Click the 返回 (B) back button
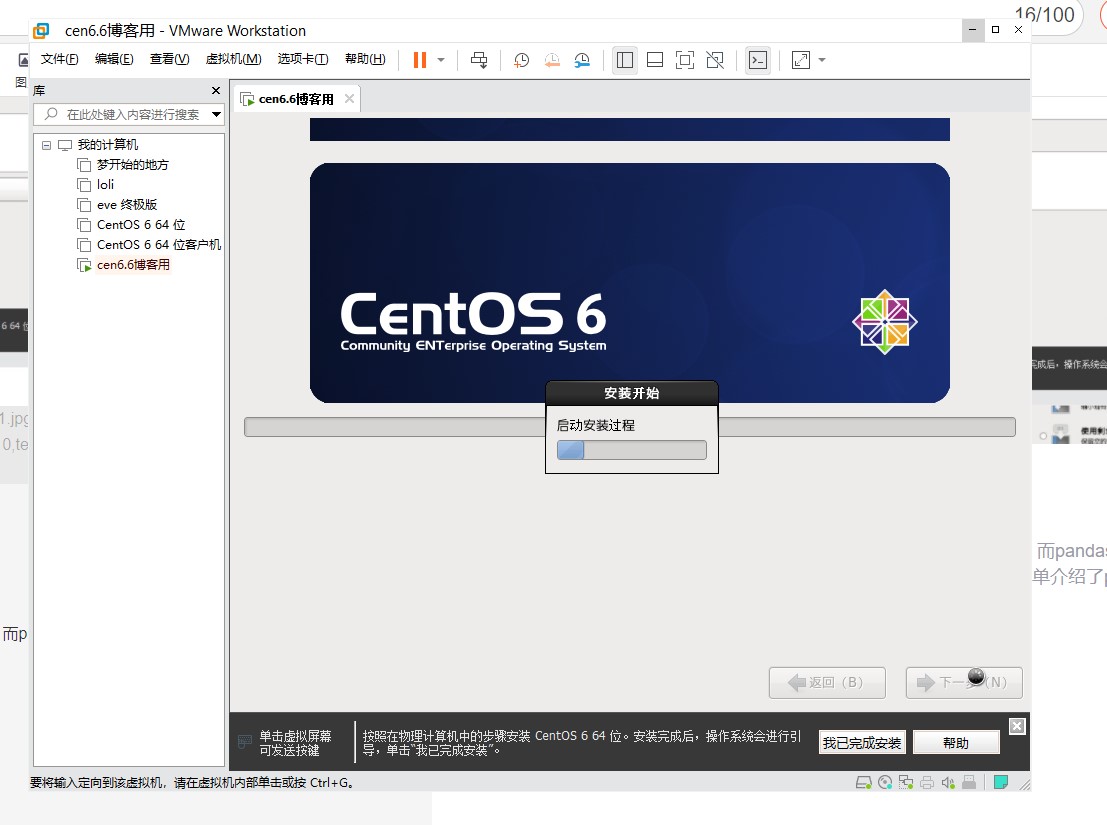1107x825 pixels. [827, 682]
